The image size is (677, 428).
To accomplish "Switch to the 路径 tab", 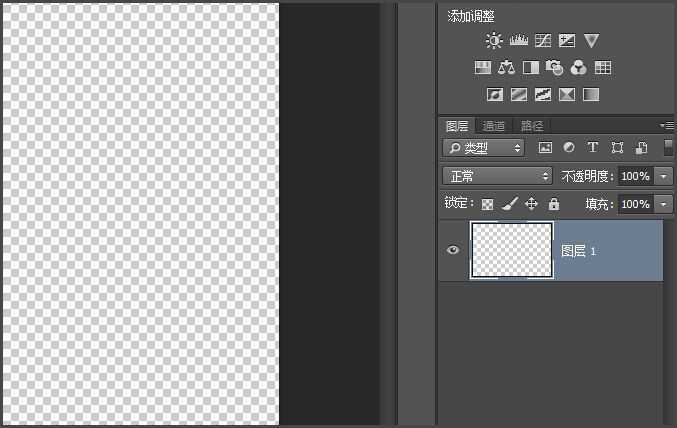I will [x=532, y=126].
